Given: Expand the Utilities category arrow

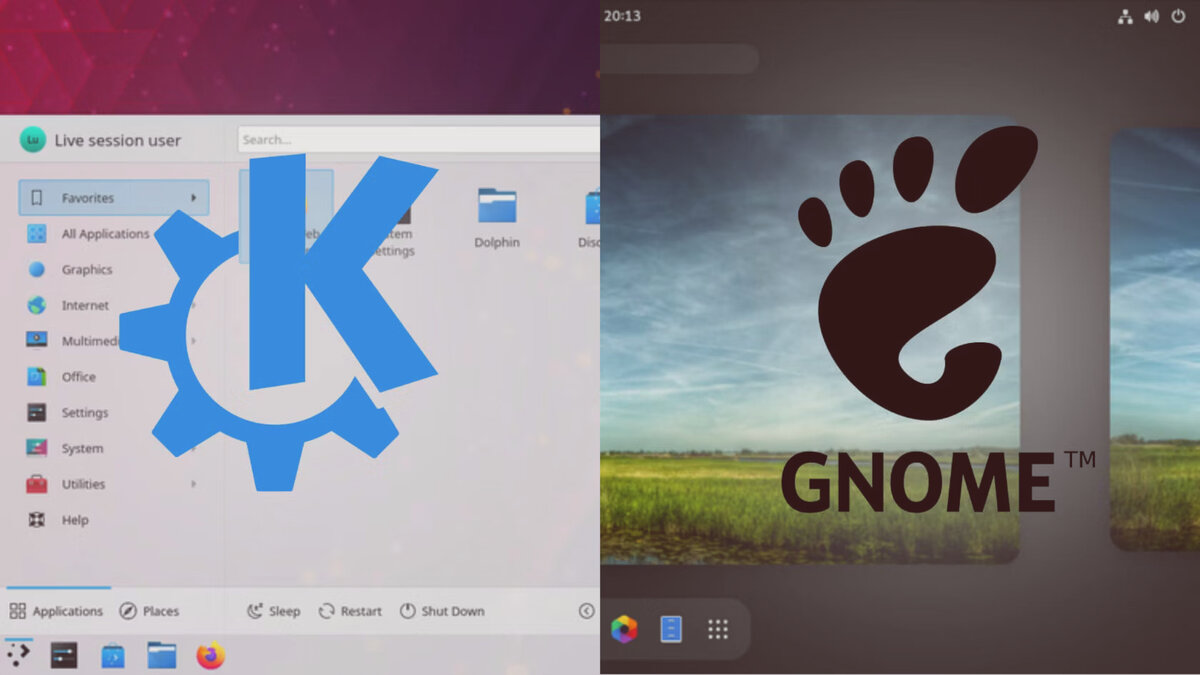Looking at the screenshot, I should (193, 484).
